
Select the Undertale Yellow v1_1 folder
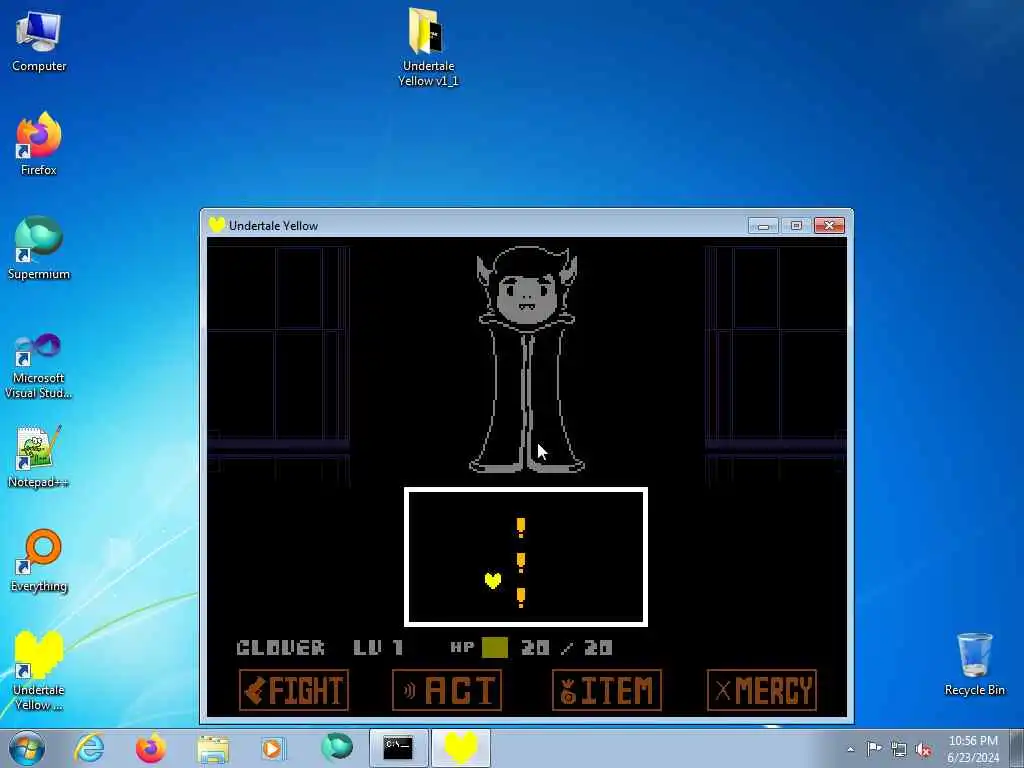(428, 47)
